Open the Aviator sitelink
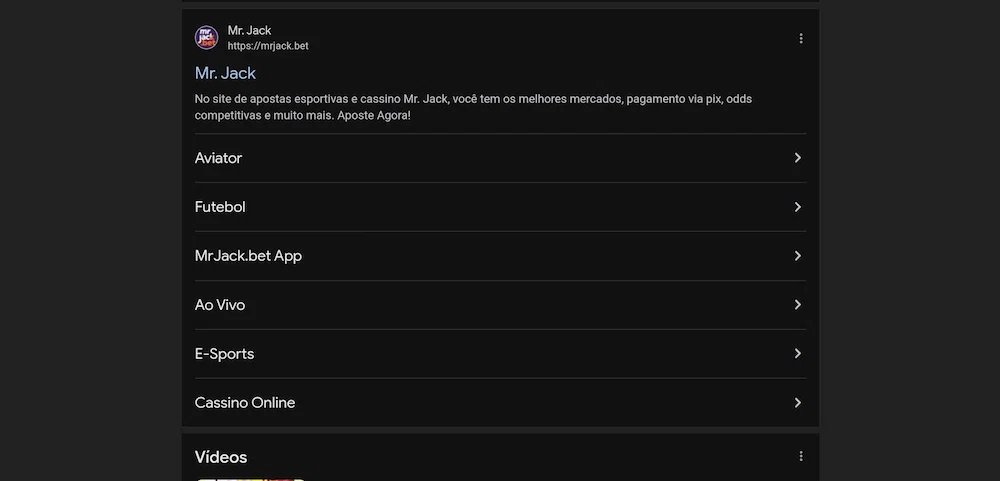1000x481 pixels. [x=500, y=158]
